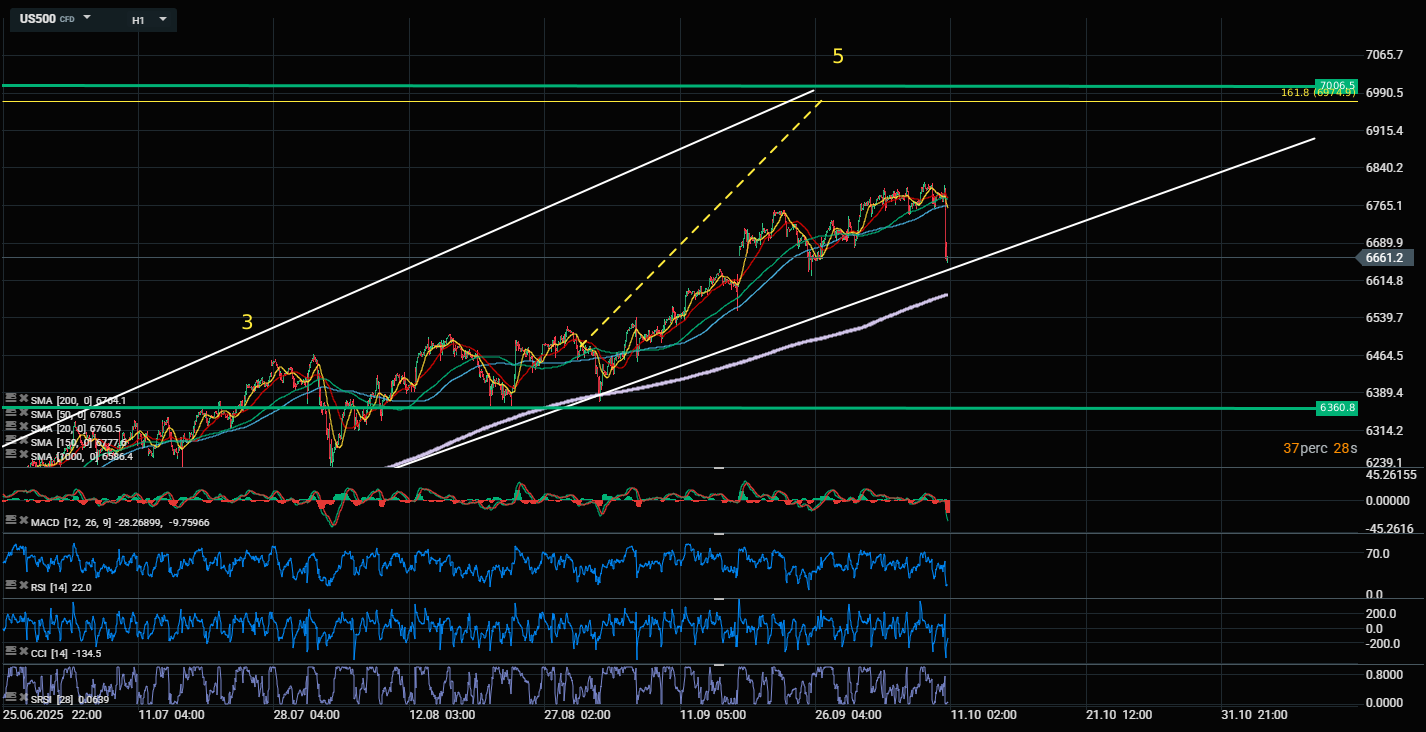This screenshot has height=732, width=1426.
Task: Open settings icon for SMA 200 indicator
Action: (x=10, y=399)
